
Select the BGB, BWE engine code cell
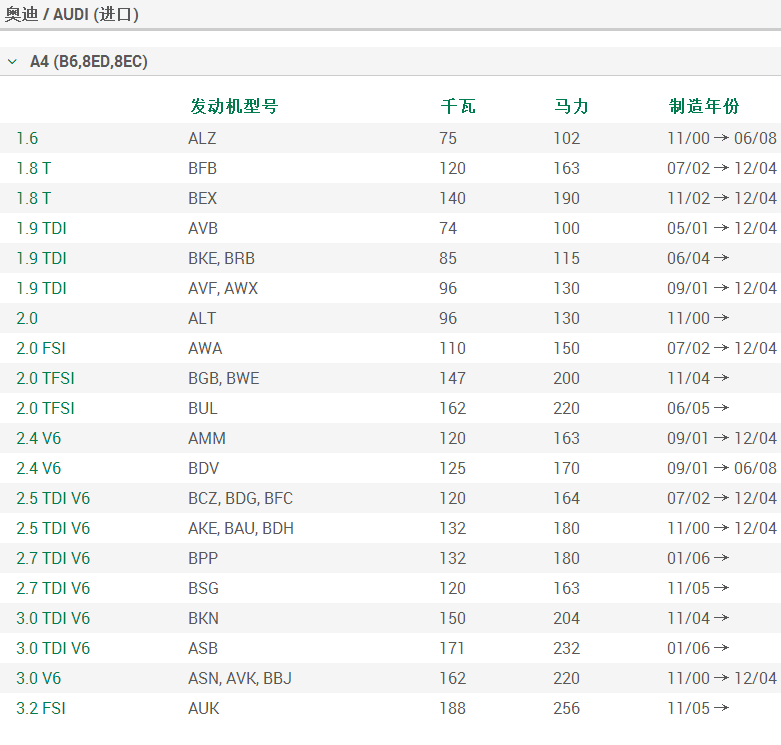point(224,378)
